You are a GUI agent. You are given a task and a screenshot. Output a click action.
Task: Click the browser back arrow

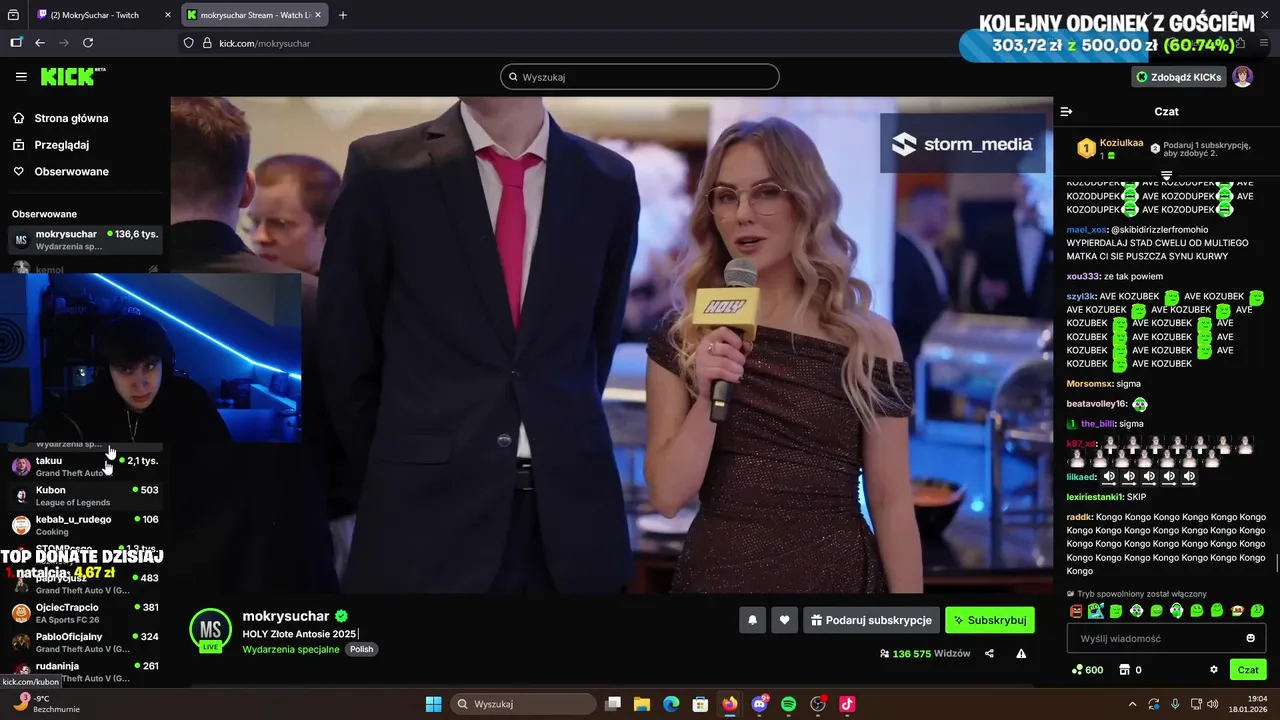[40, 43]
